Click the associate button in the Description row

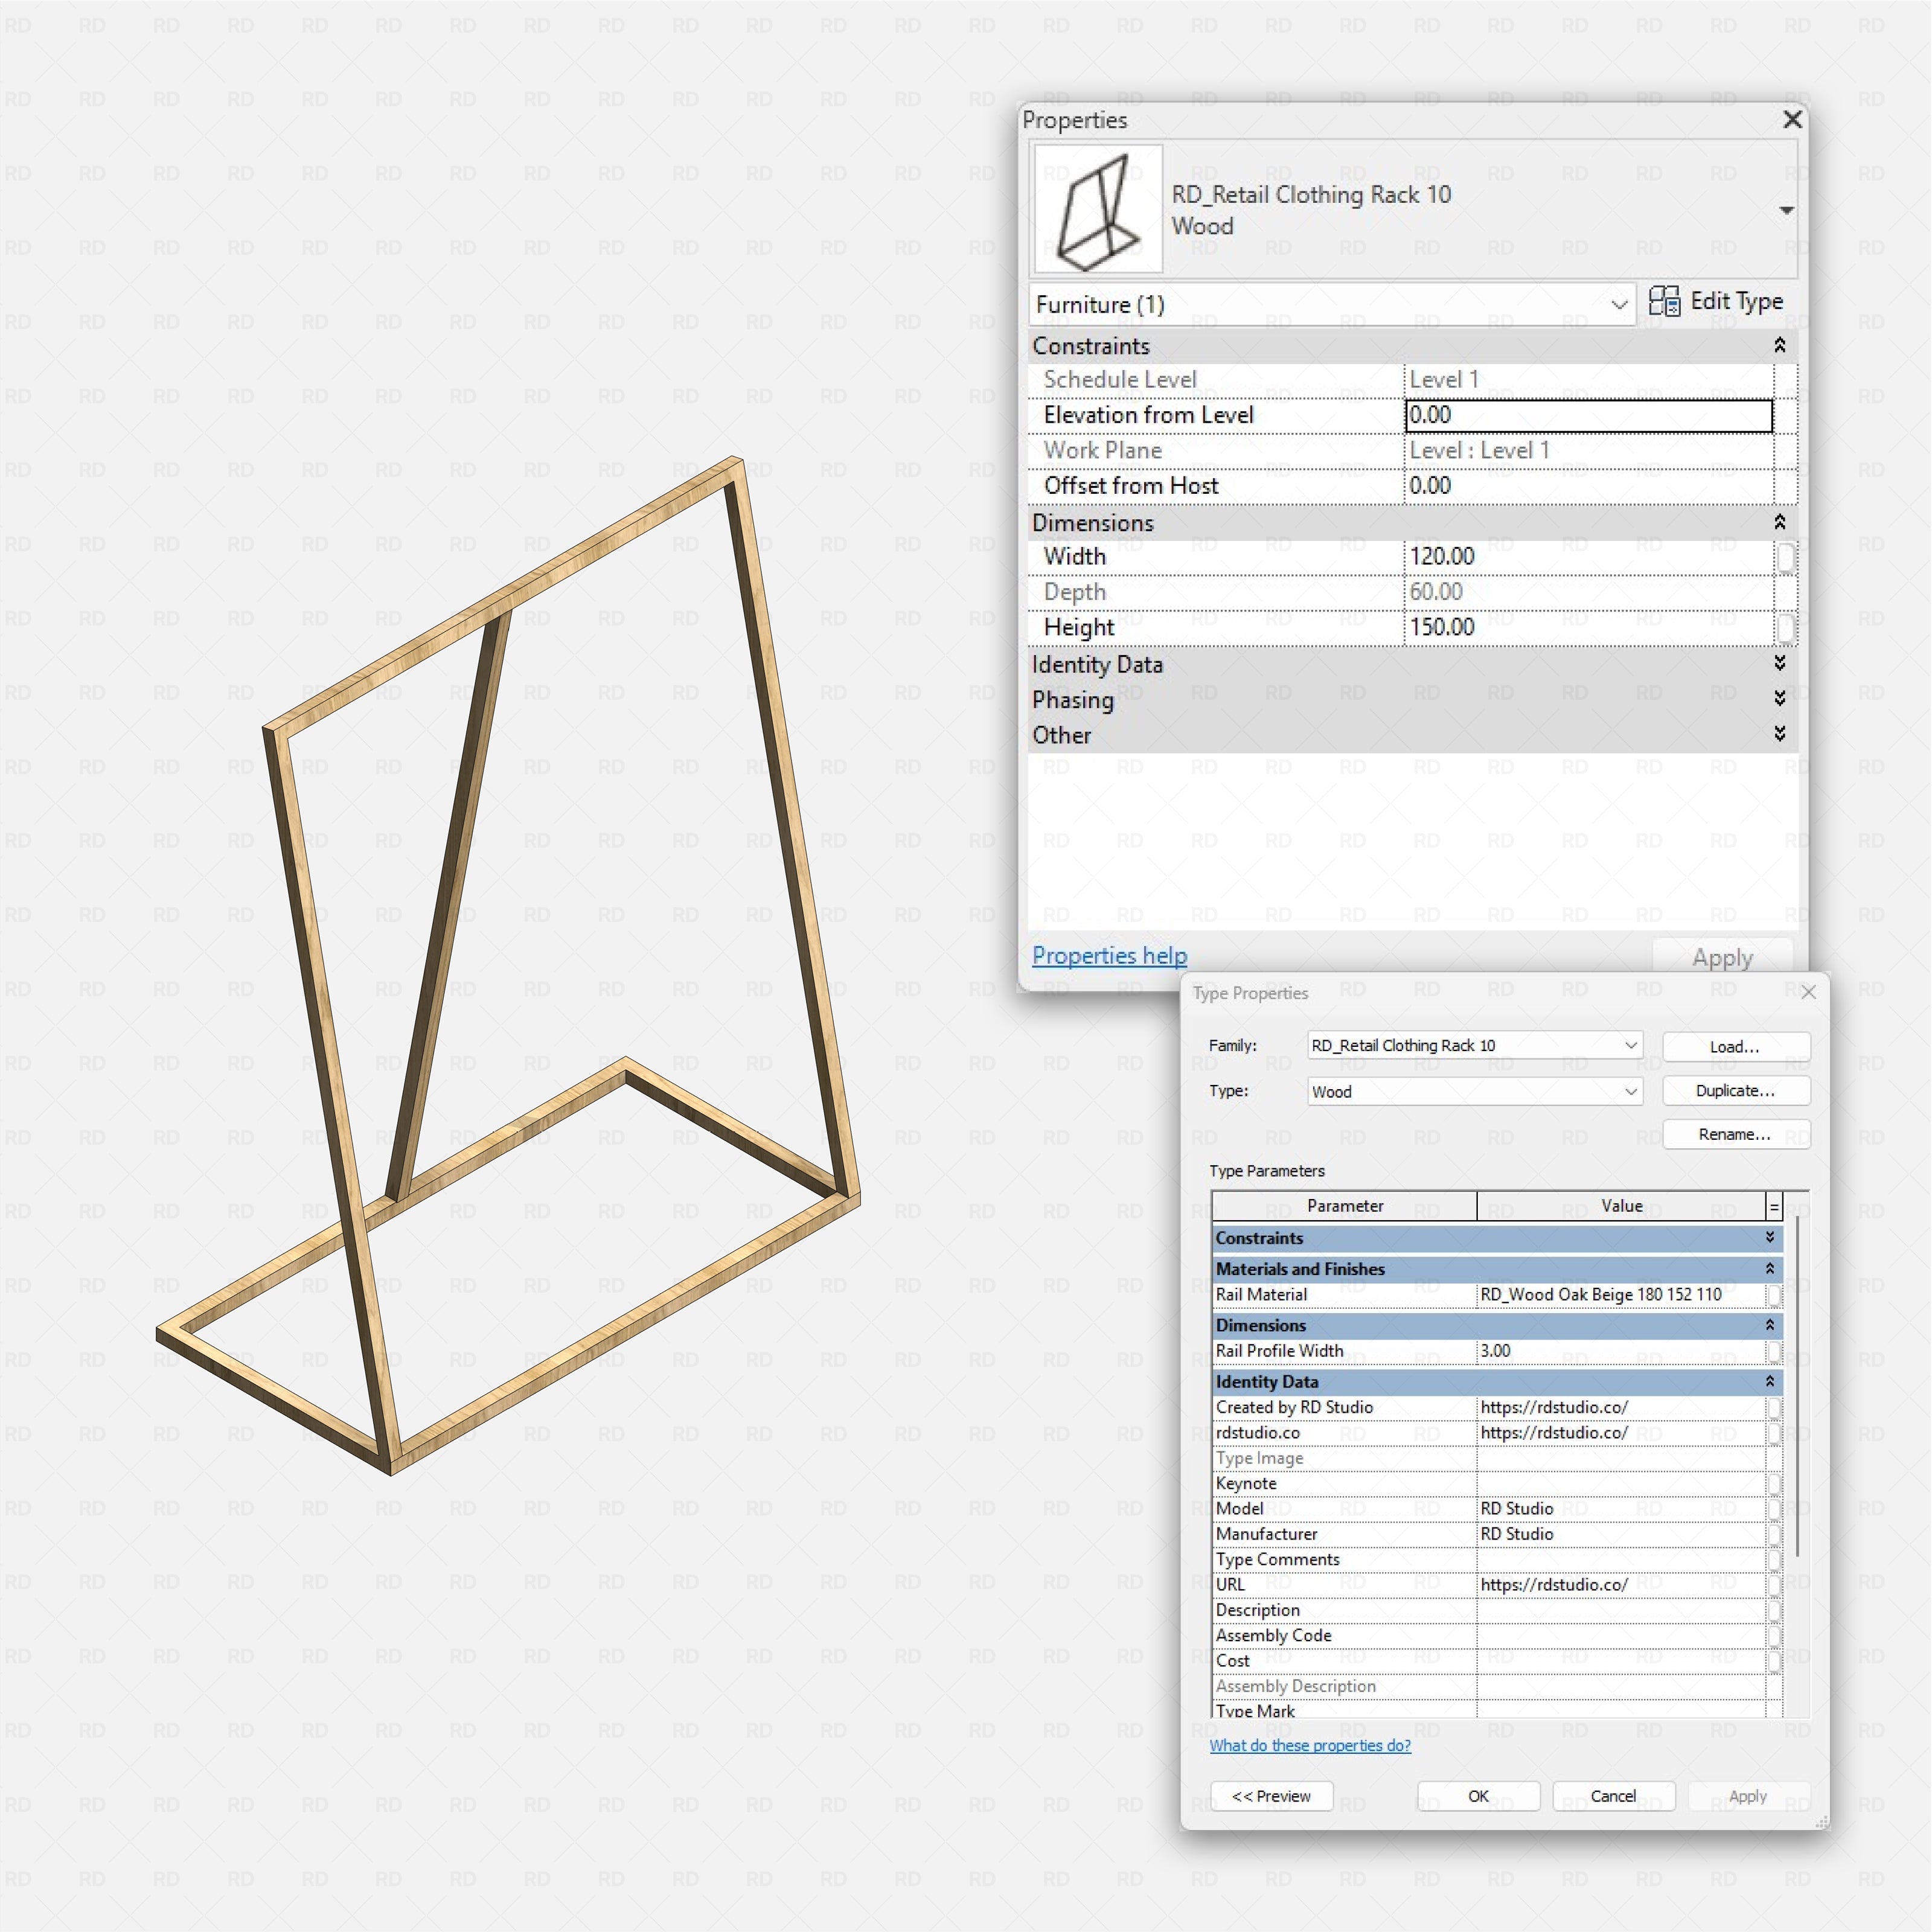point(1774,1611)
